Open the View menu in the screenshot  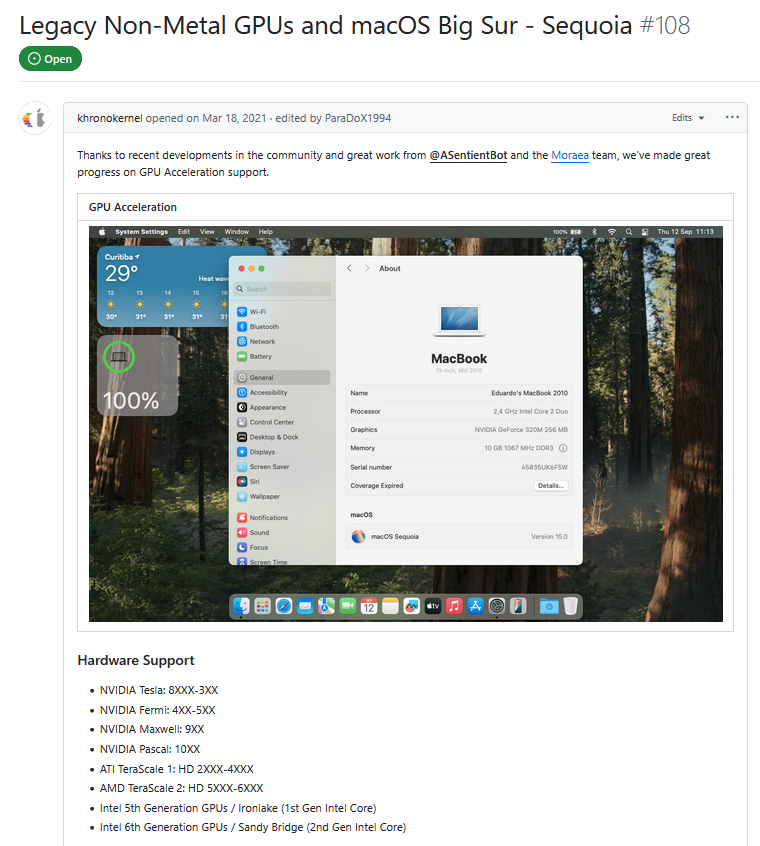tap(207, 232)
